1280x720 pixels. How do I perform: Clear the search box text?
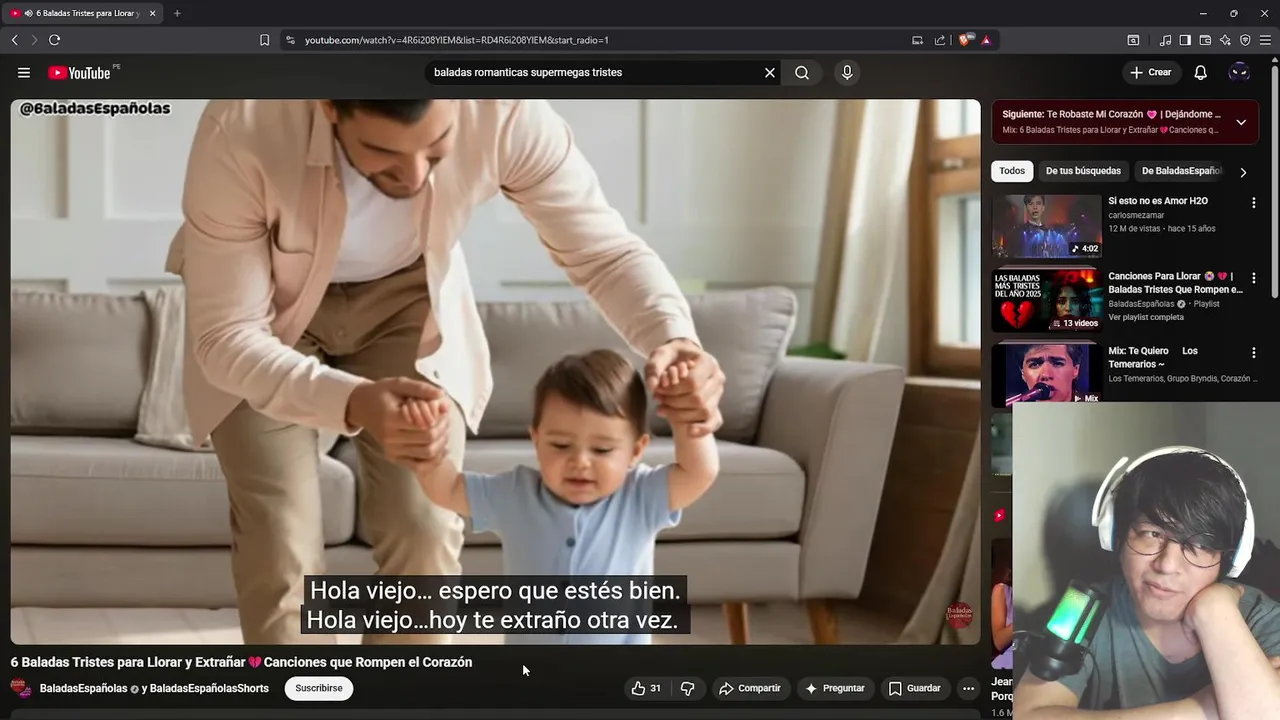tap(770, 73)
